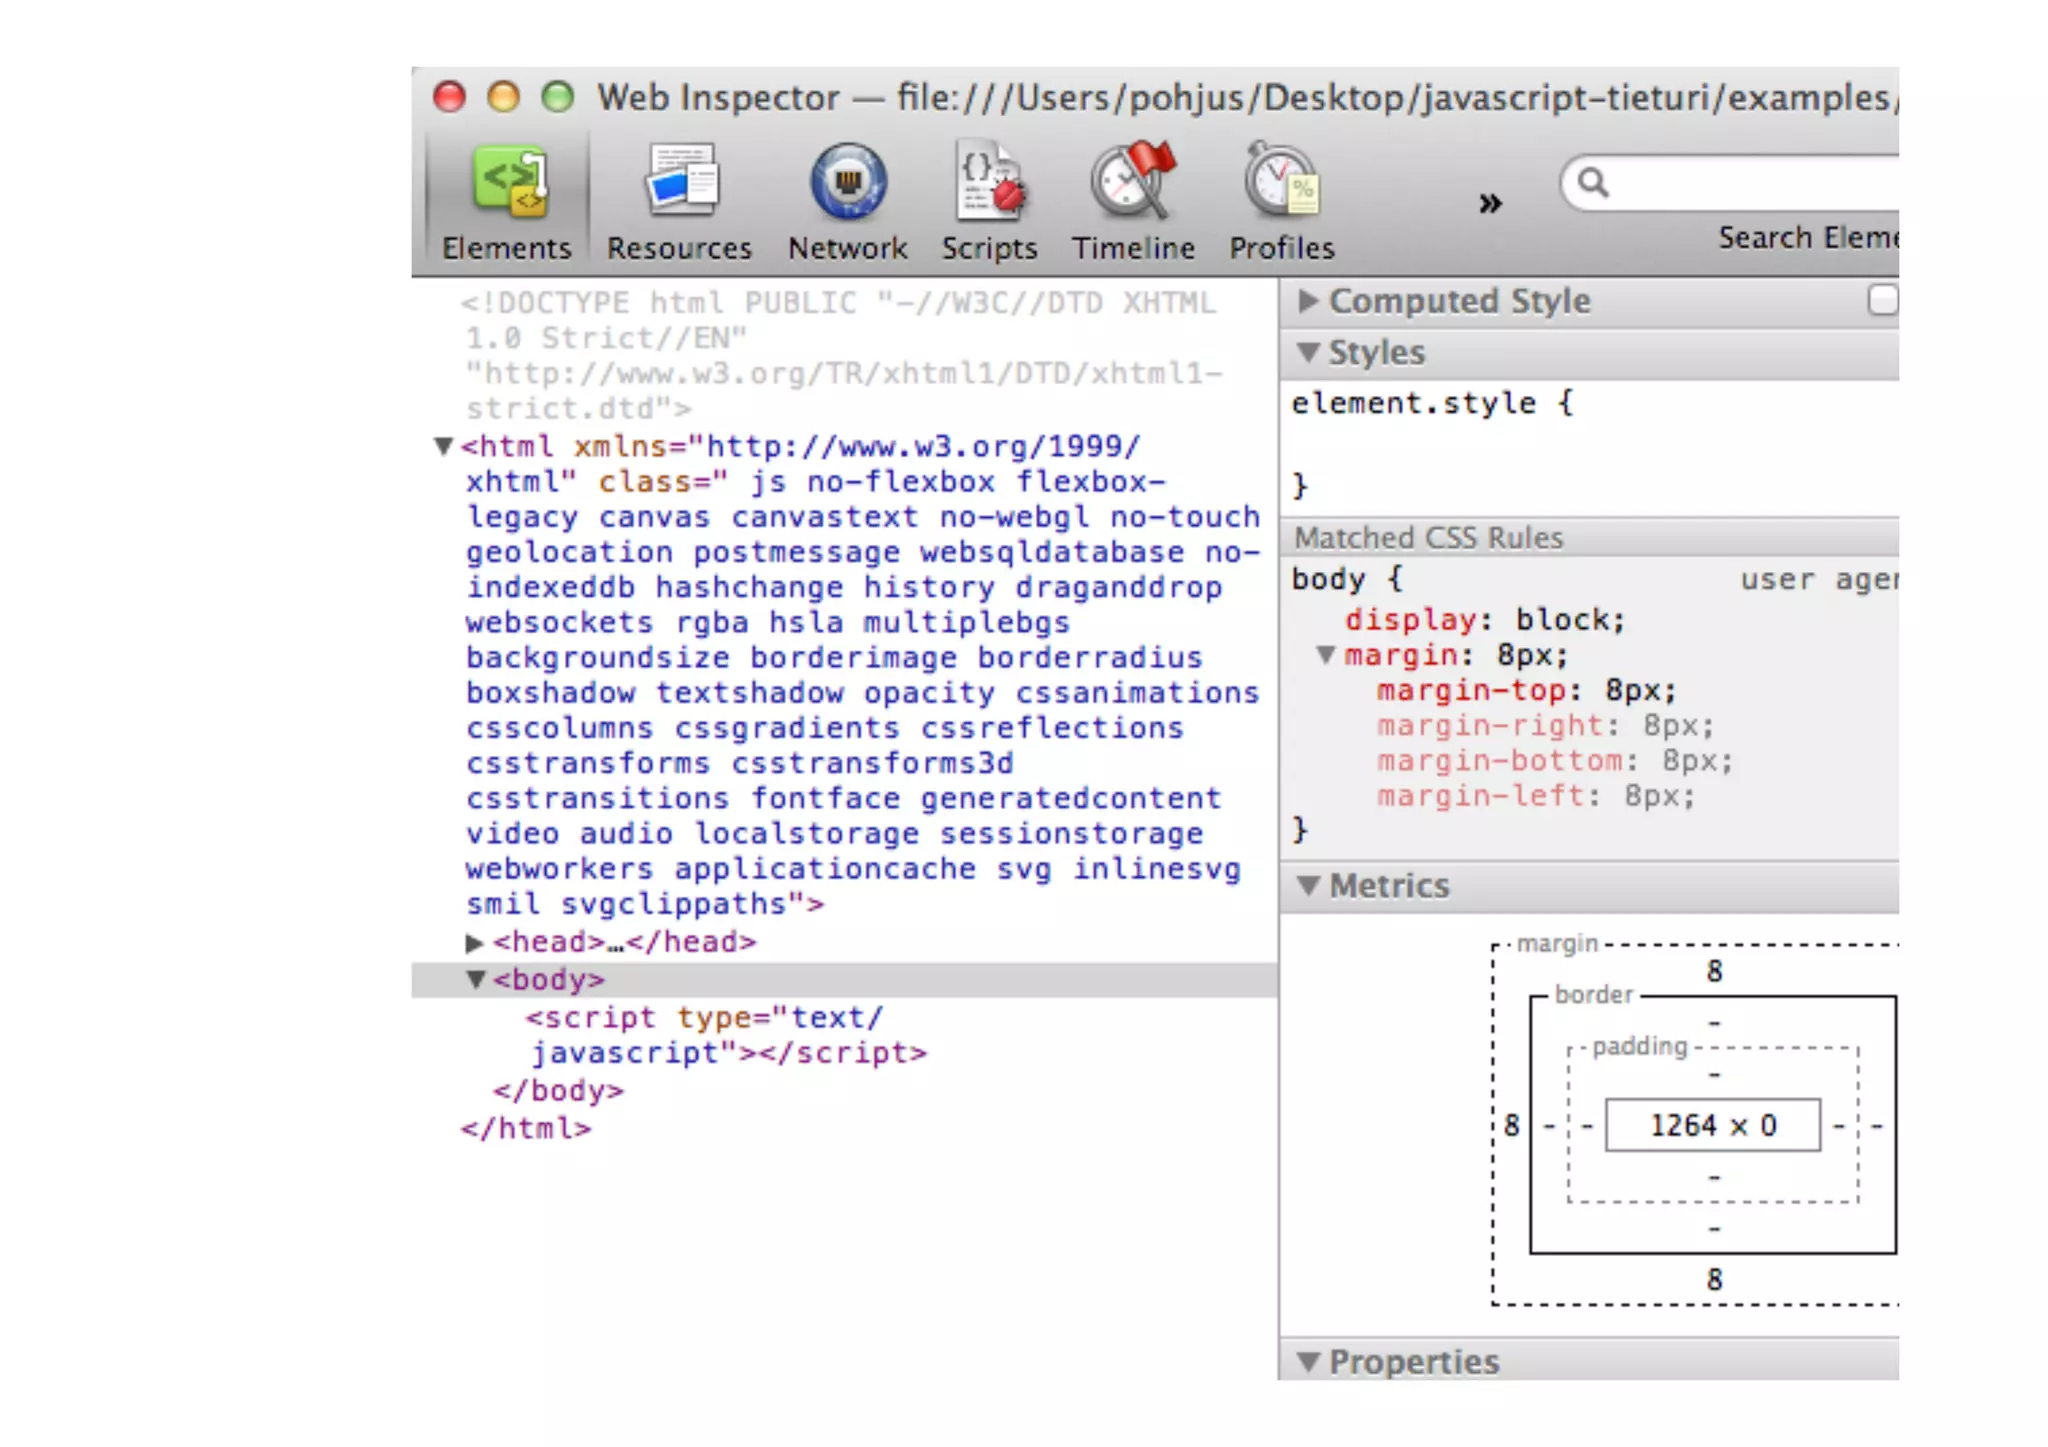Collapse the Styles section
The width and height of the screenshot is (2048, 1447).
pyautogui.click(x=1307, y=353)
